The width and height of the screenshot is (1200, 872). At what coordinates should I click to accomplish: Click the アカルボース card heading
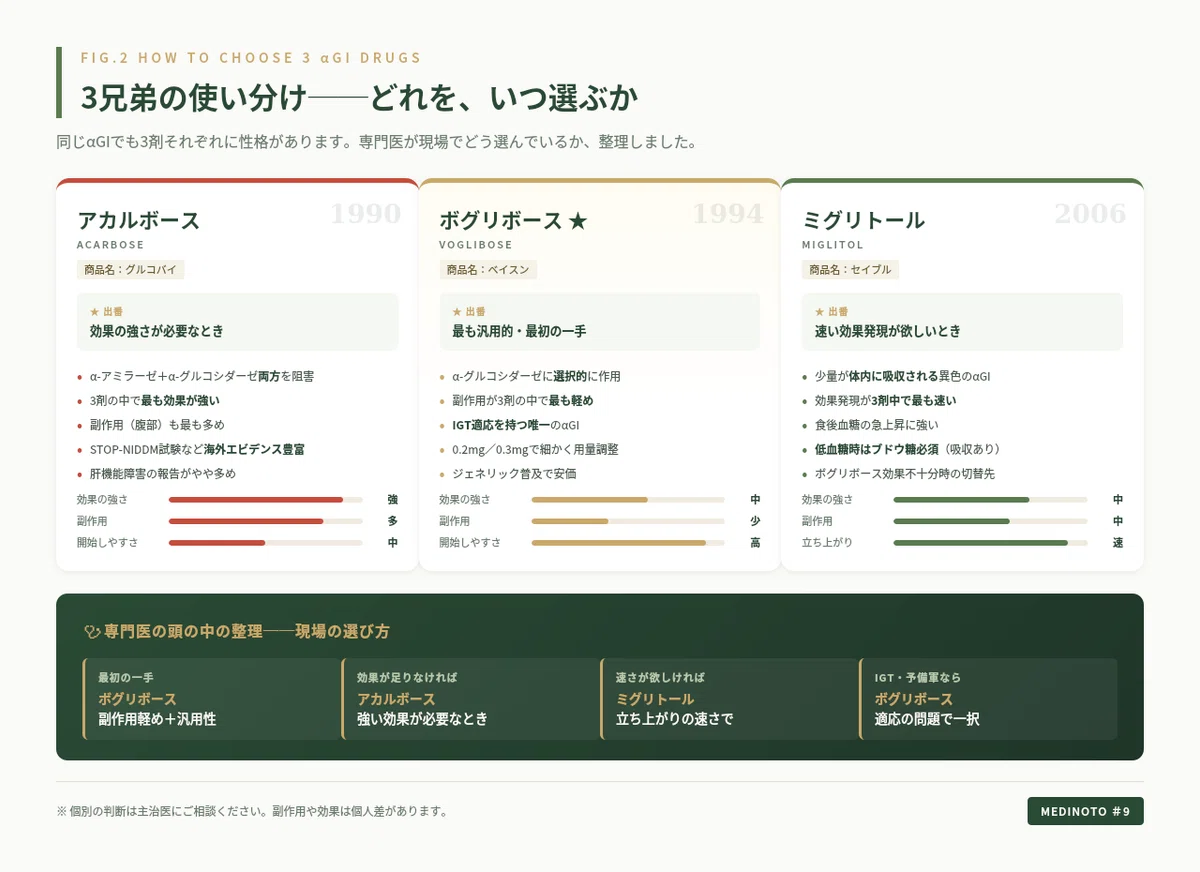pos(138,221)
